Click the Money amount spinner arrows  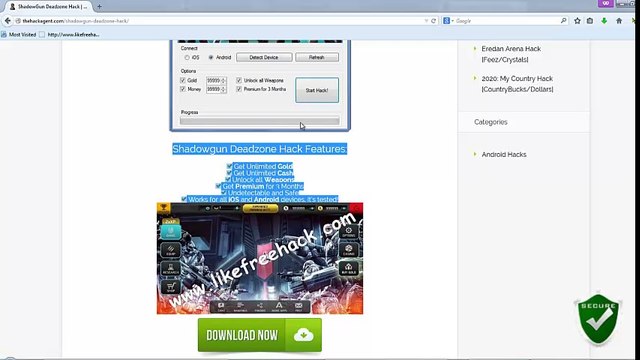pos(223,89)
